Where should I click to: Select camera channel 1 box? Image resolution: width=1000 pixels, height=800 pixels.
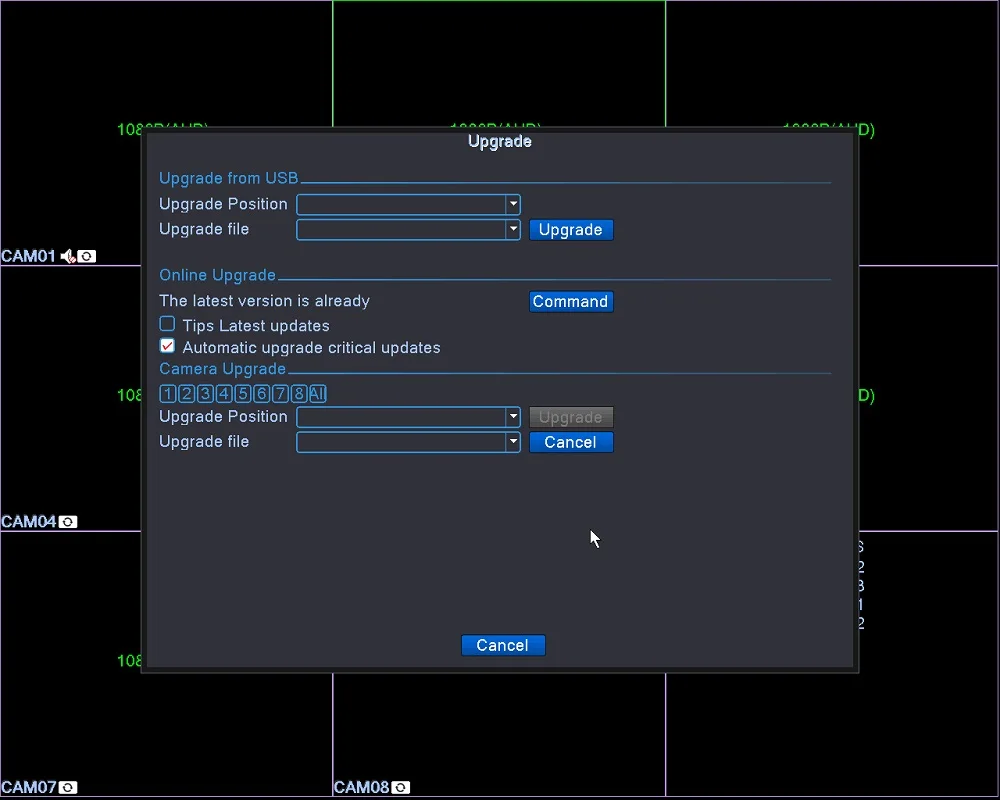point(168,394)
